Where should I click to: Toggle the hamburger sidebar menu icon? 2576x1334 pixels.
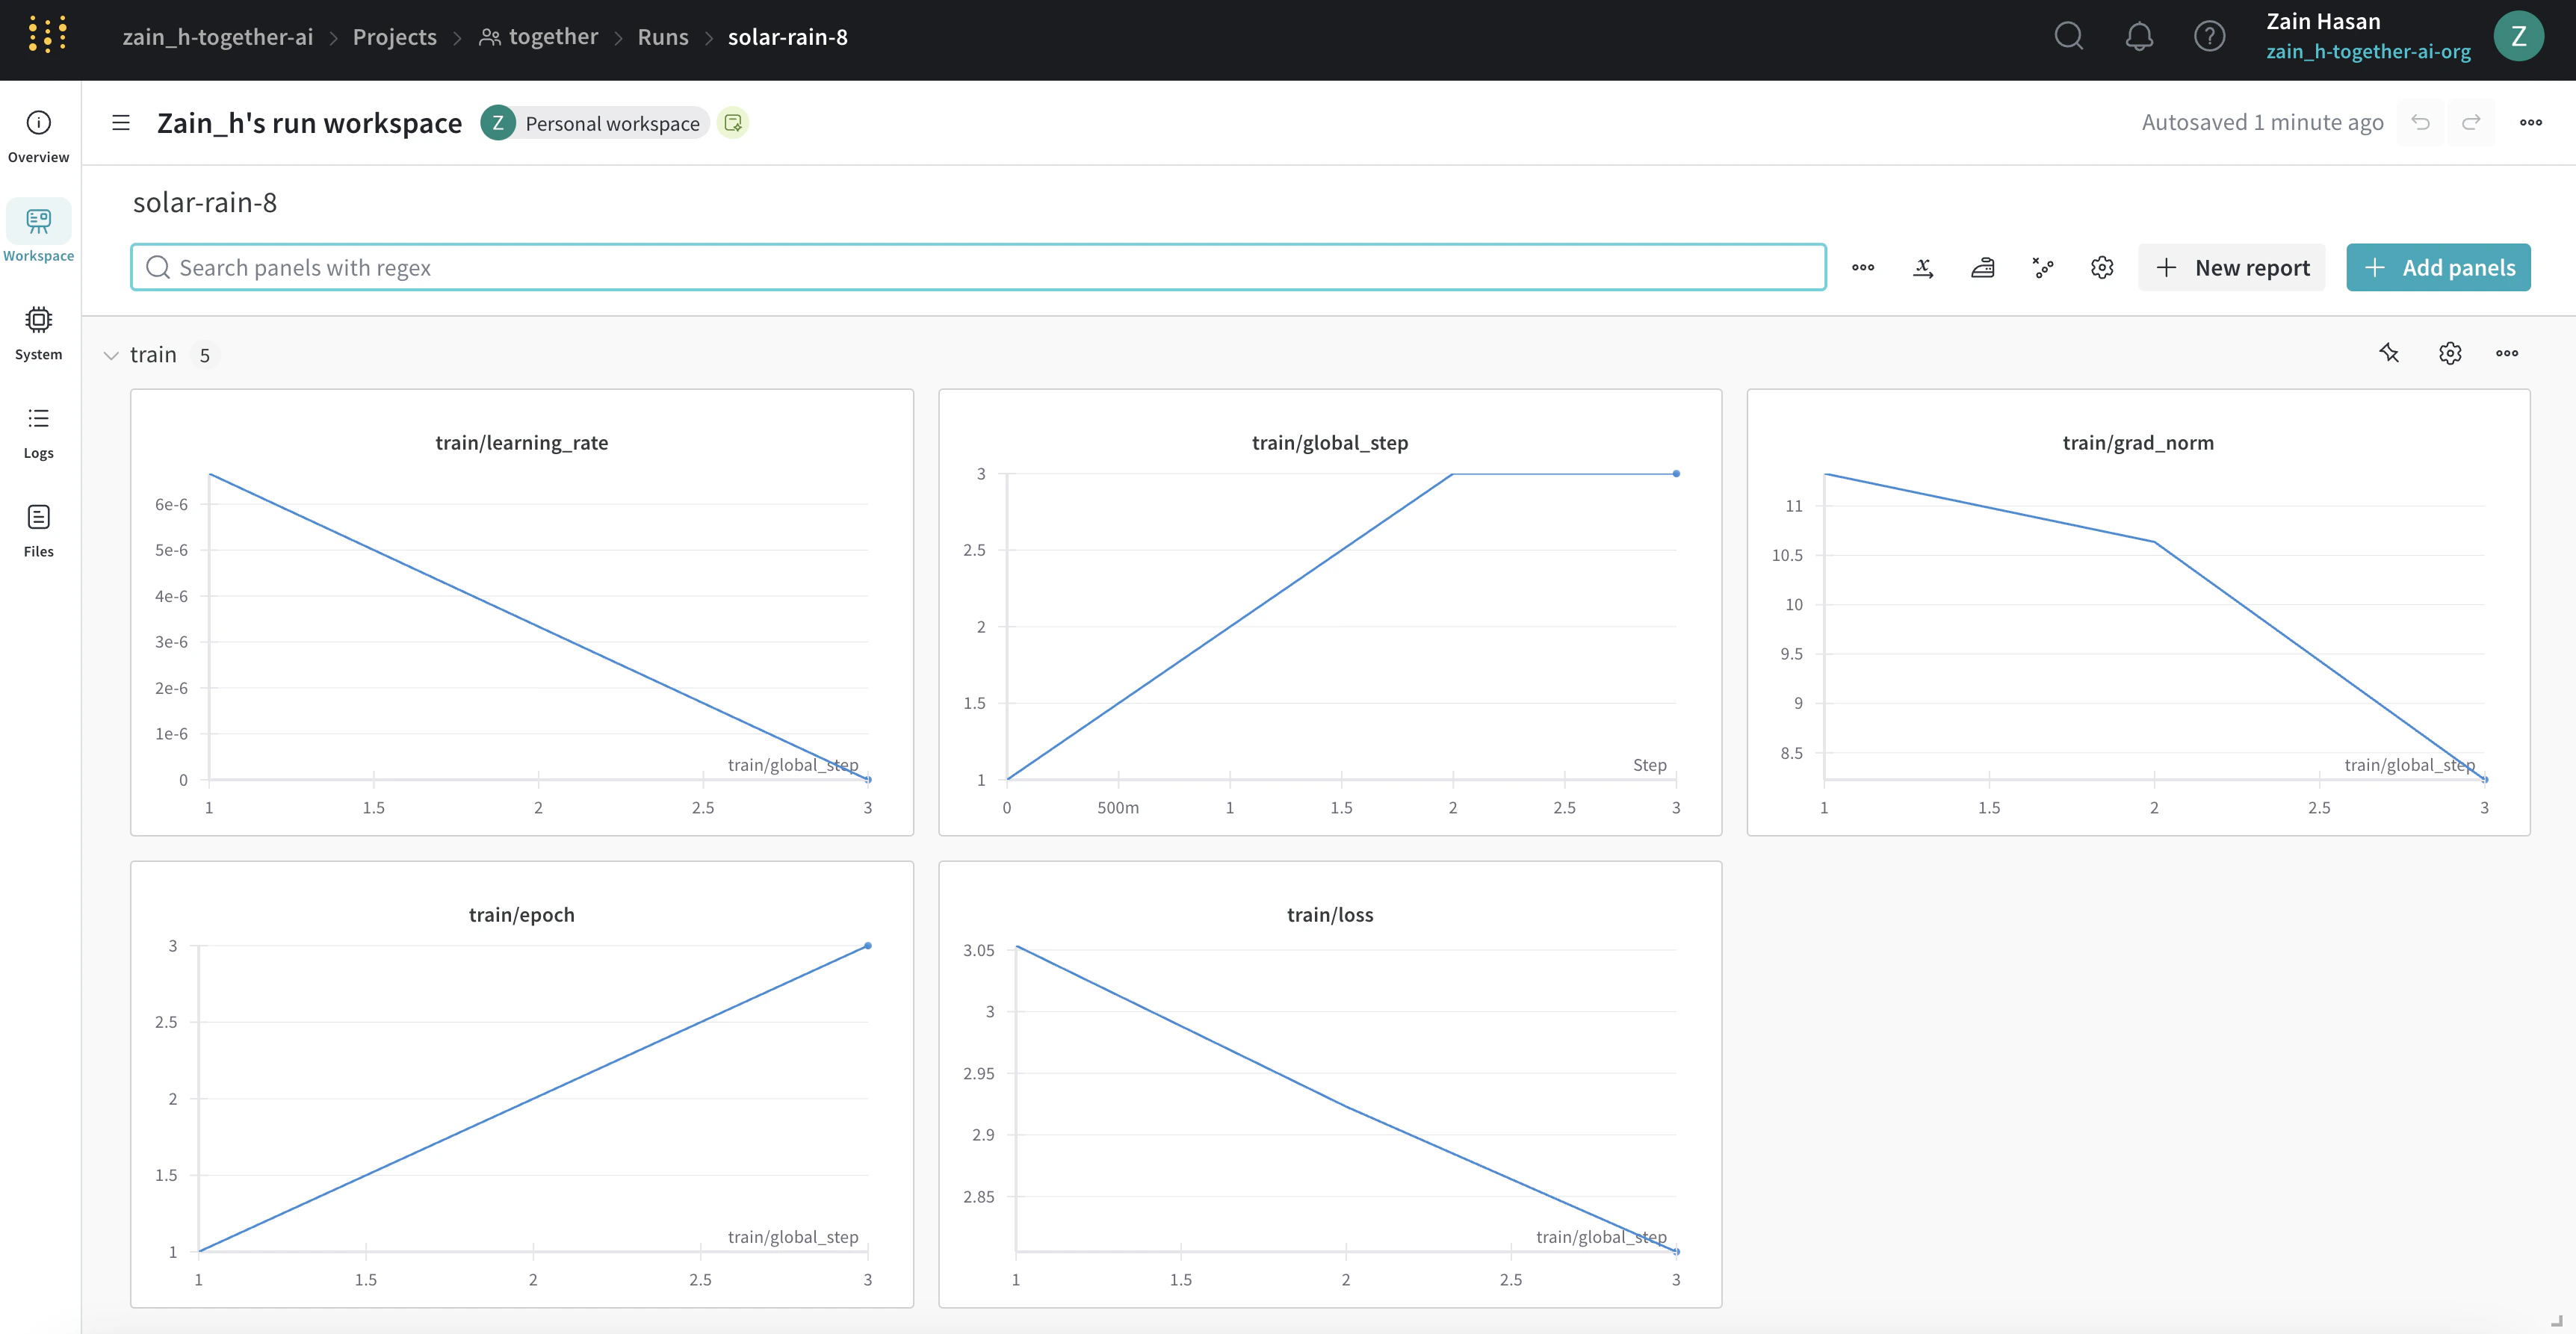point(121,123)
